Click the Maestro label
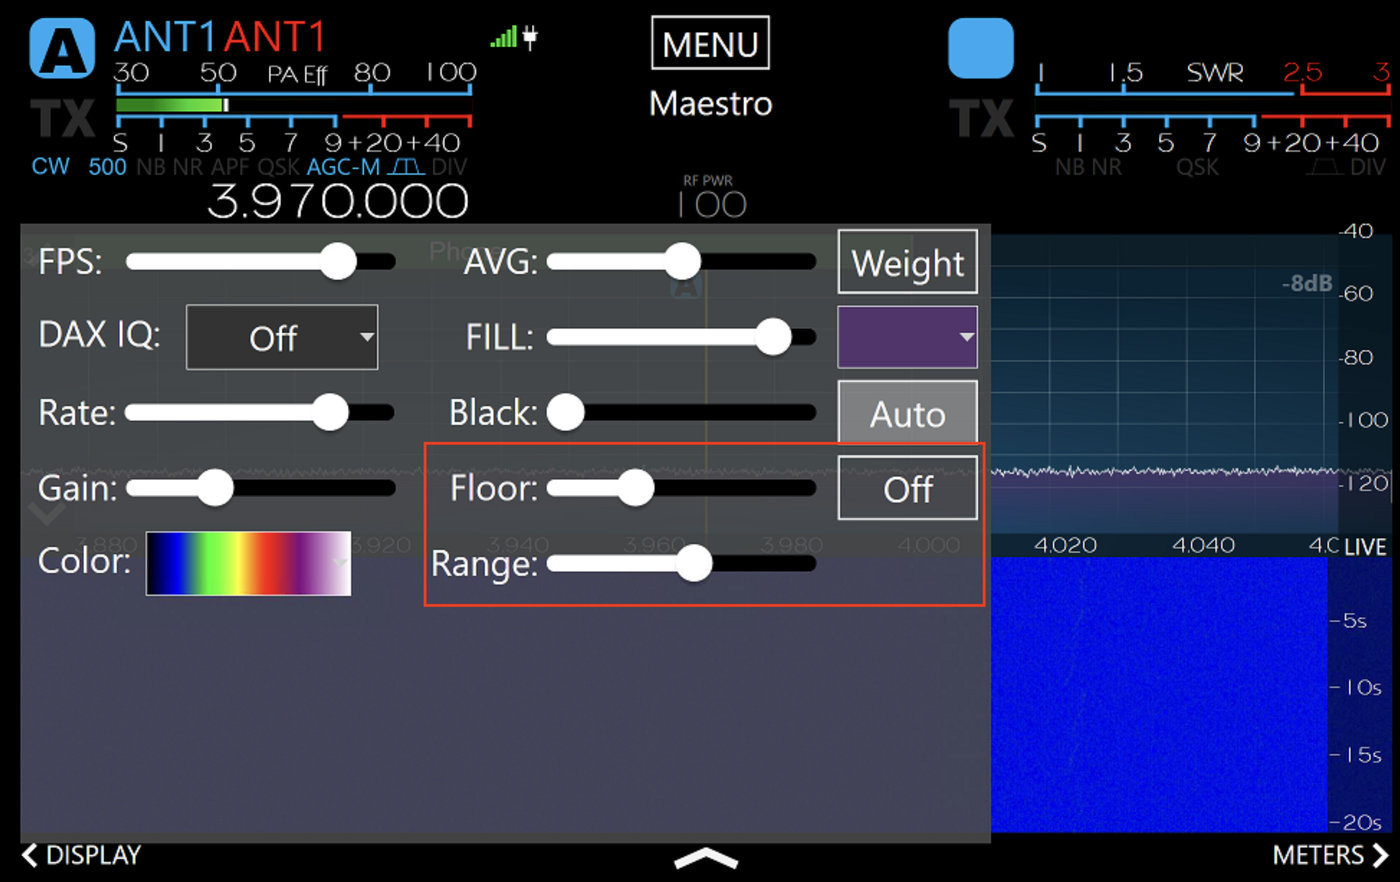Viewport: 1400px width, 882px height. point(710,103)
